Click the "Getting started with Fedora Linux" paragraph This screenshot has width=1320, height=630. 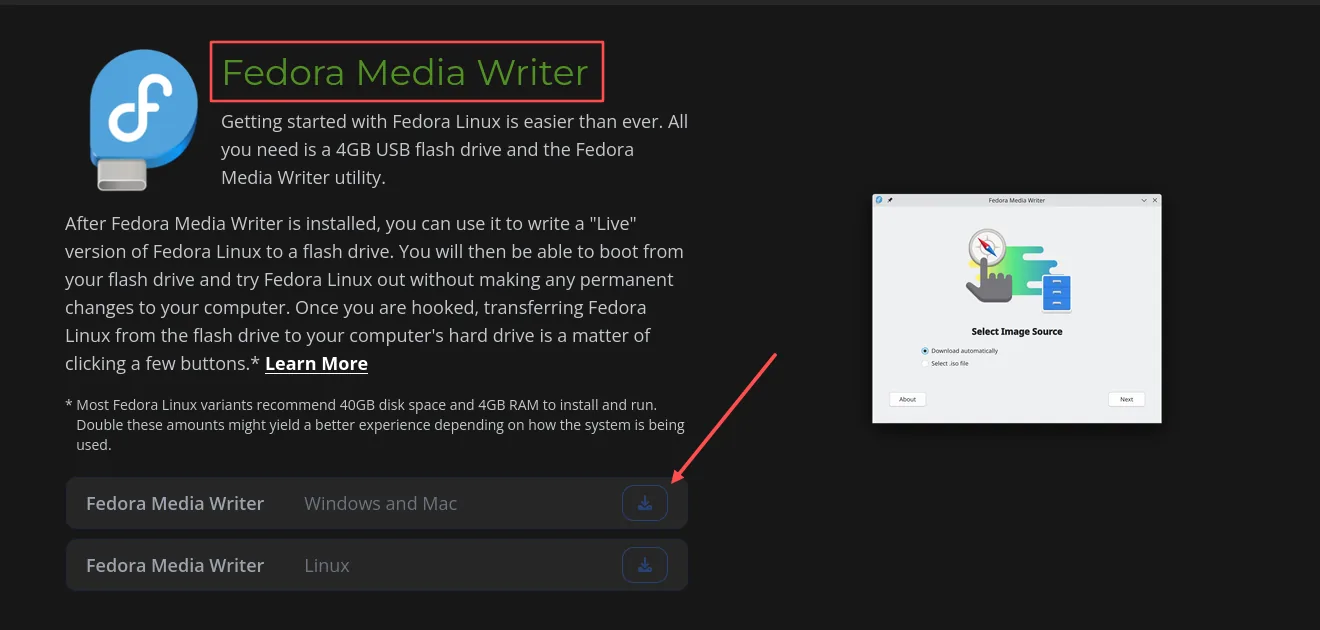pyautogui.click(x=455, y=150)
